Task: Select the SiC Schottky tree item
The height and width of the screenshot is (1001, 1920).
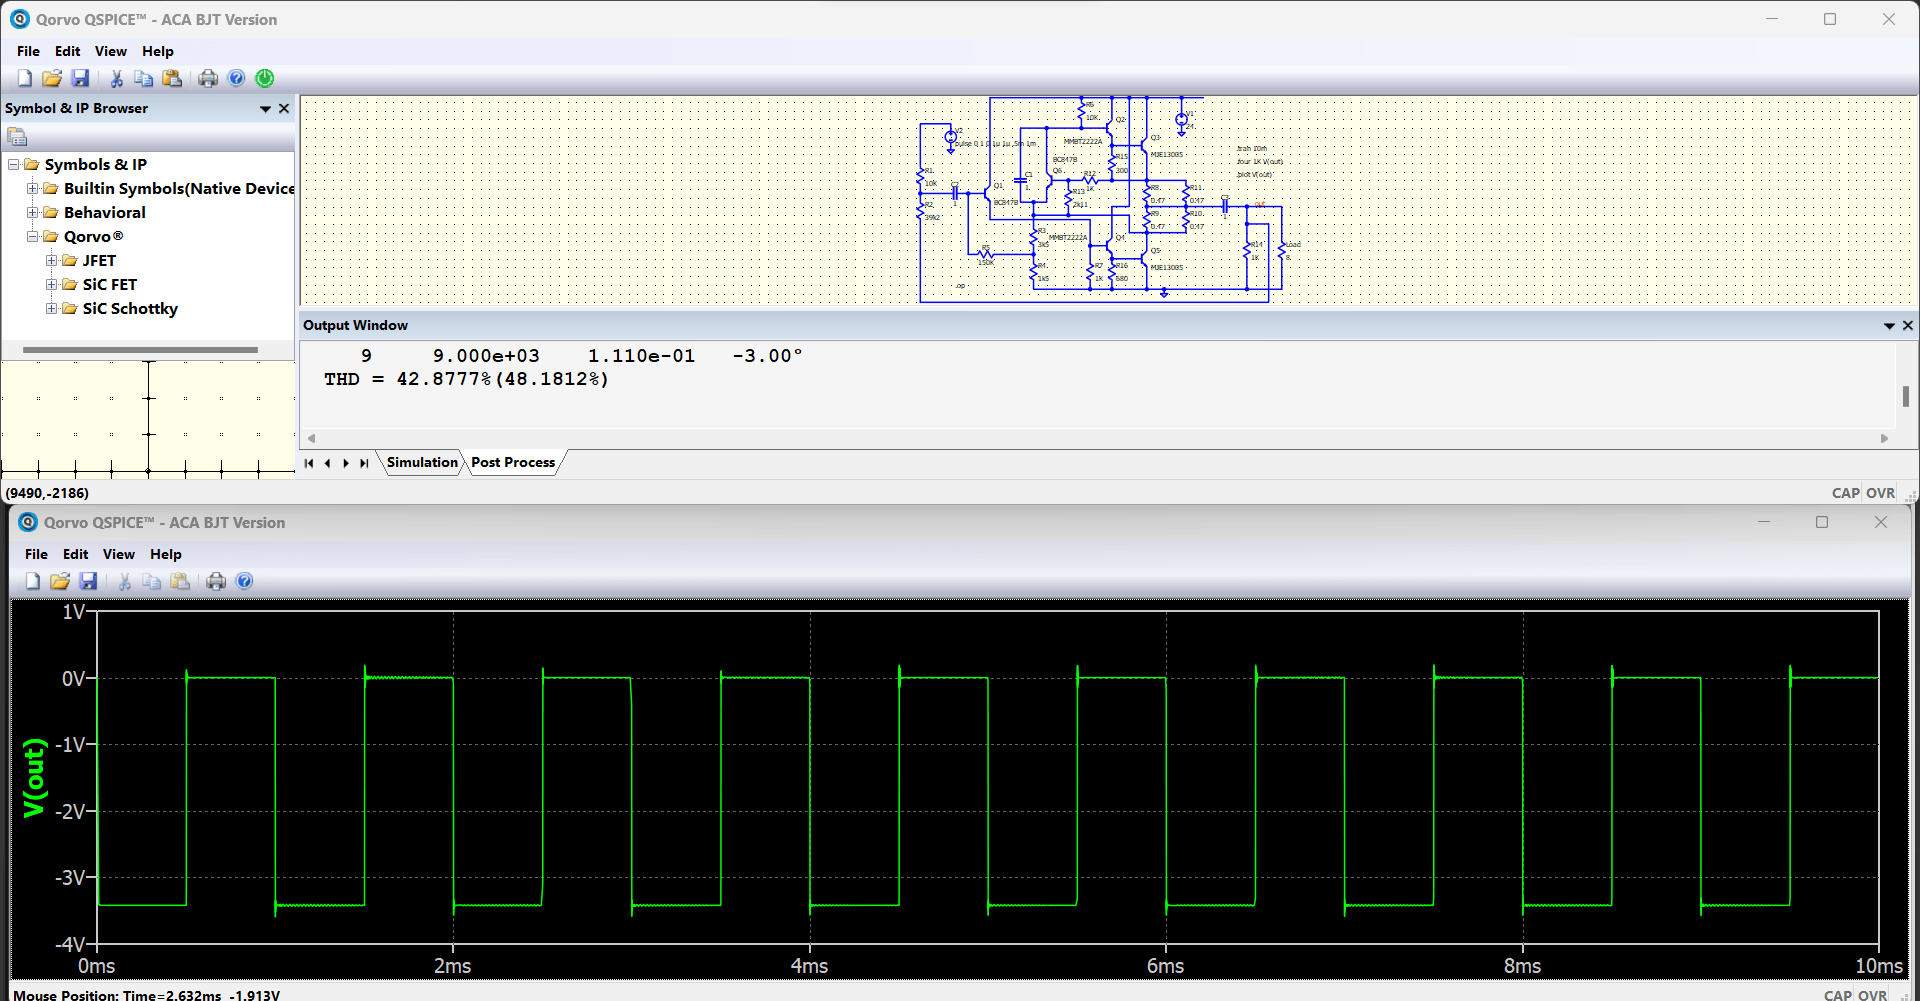Action: (130, 308)
